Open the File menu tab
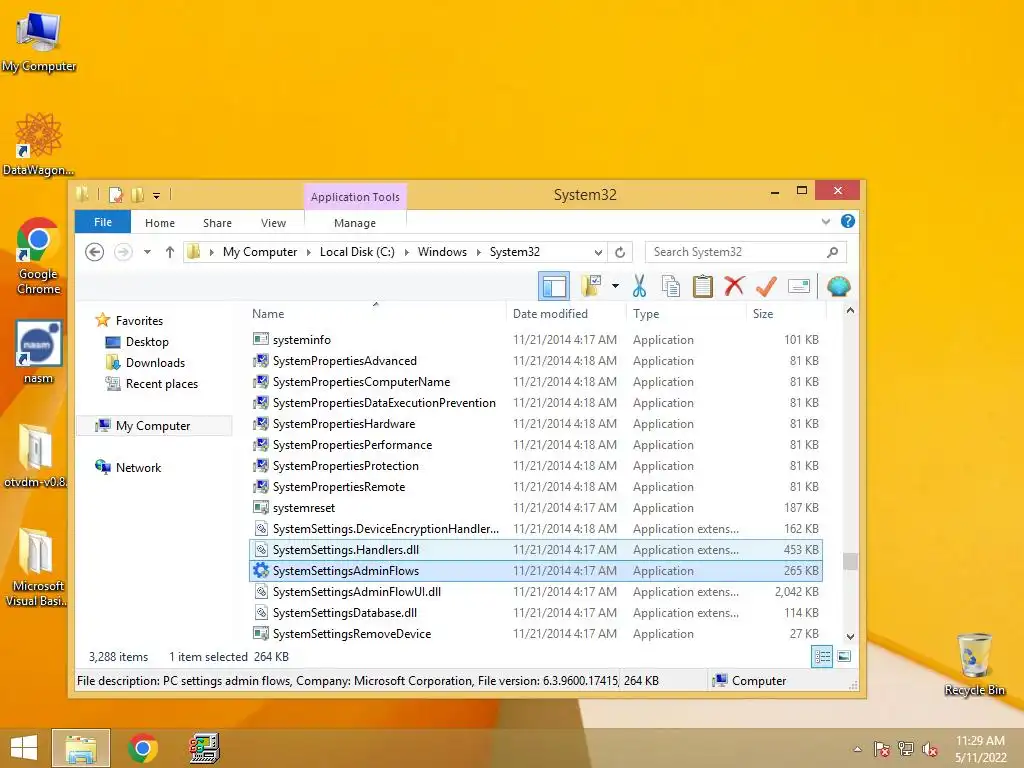 [103, 222]
